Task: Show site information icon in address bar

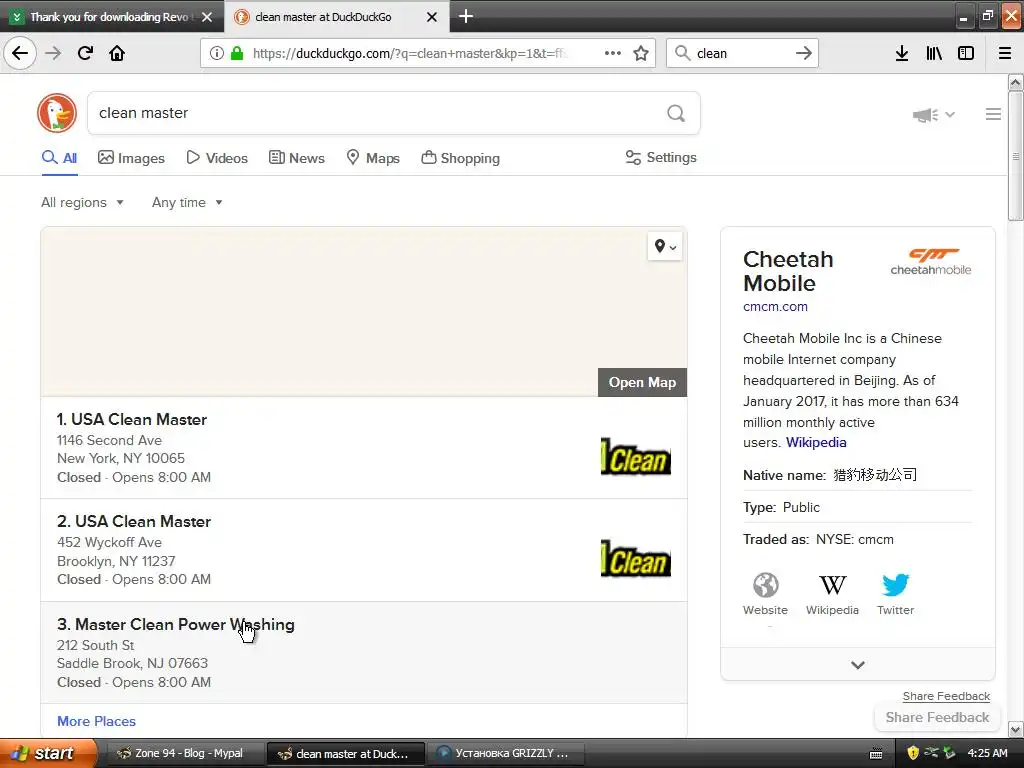Action: pyautogui.click(x=217, y=53)
